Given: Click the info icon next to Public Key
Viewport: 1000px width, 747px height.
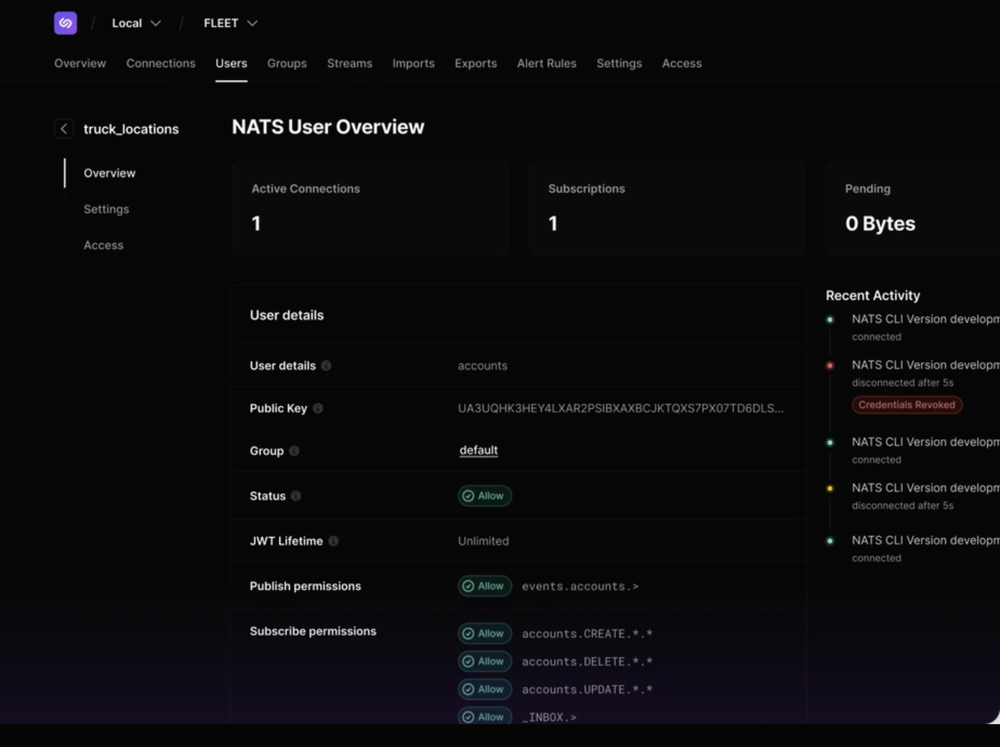Looking at the screenshot, I should pos(318,408).
